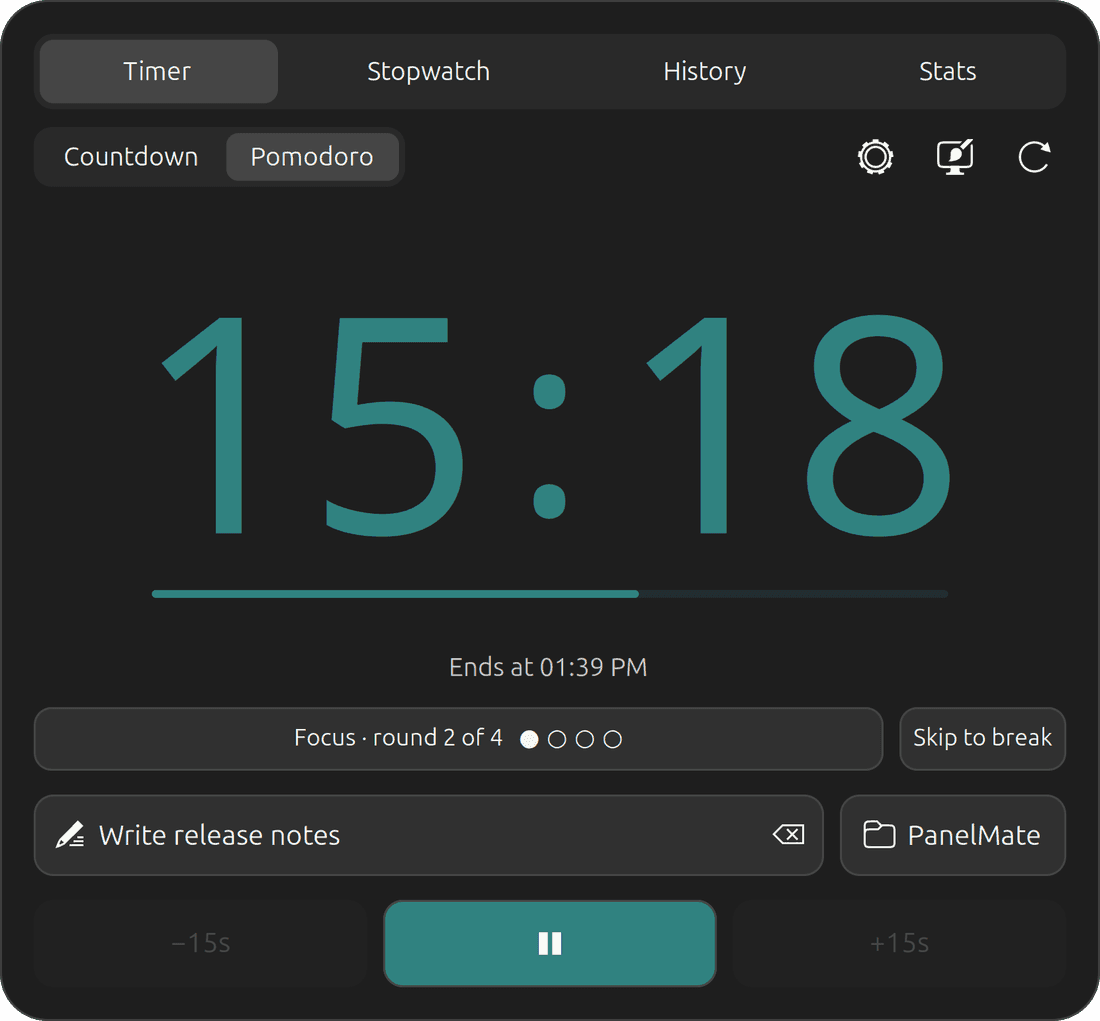
Task: Reset the timer with circular arrow icon
Action: pyautogui.click(x=1034, y=157)
